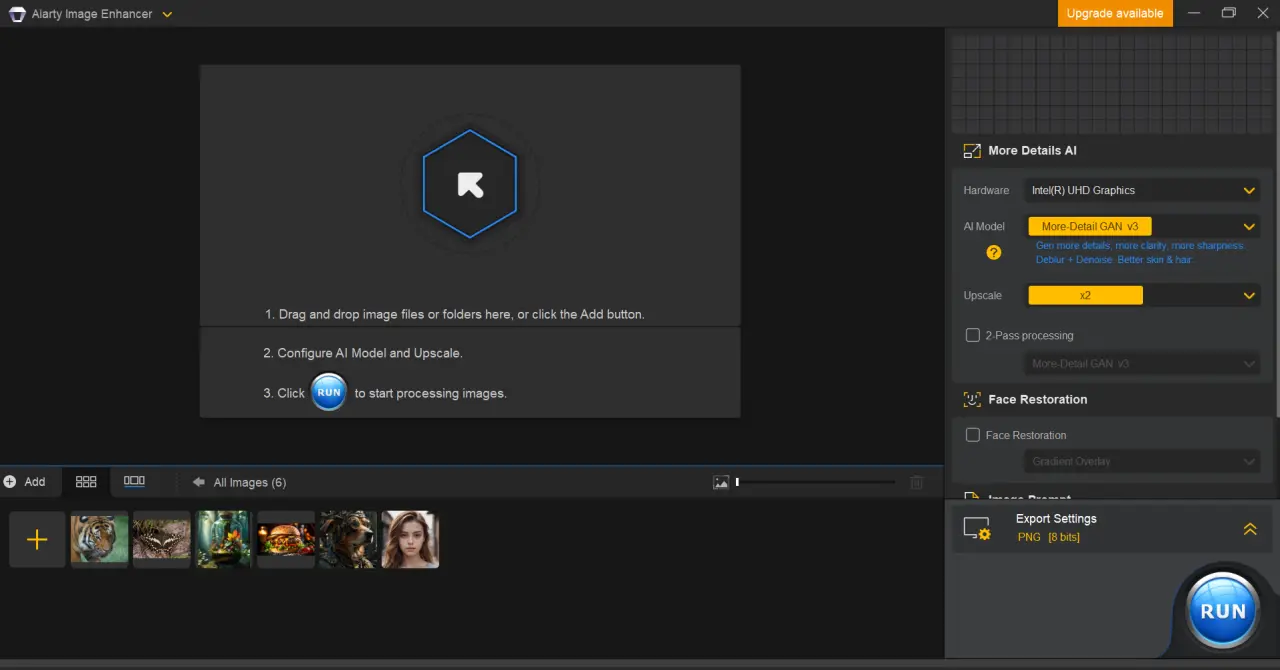Click the back arrow beside All Images
1280x670 pixels.
click(199, 482)
